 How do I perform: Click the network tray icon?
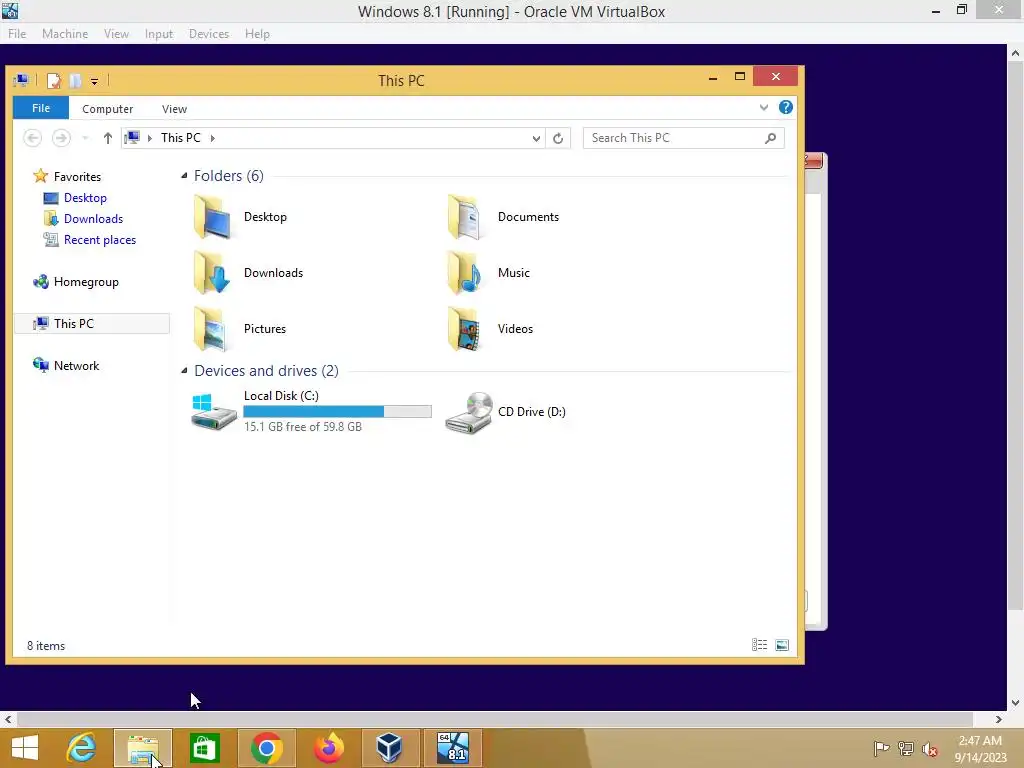click(x=905, y=748)
